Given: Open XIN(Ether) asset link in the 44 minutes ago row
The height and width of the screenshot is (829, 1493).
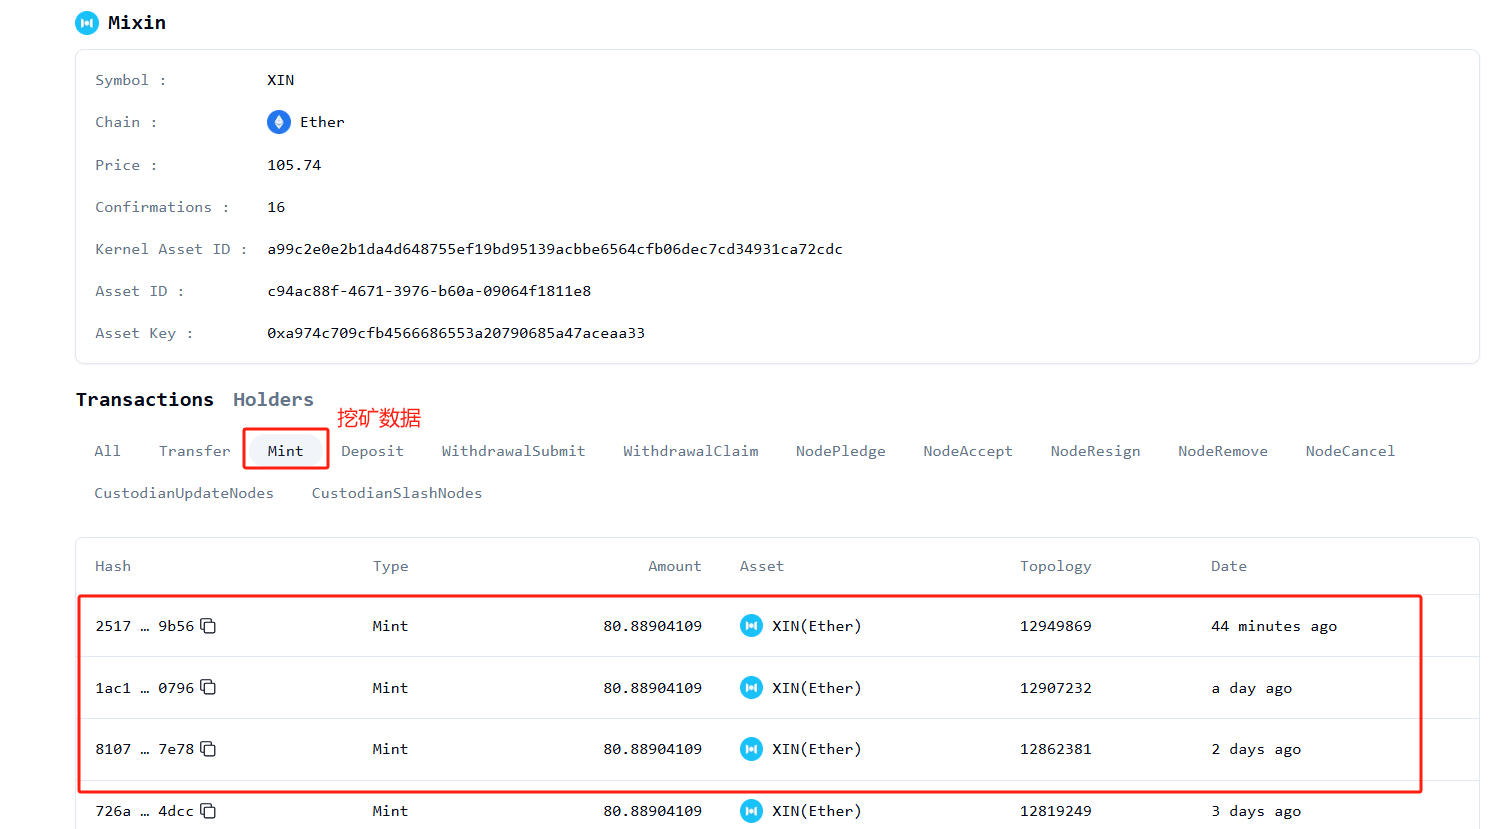Looking at the screenshot, I should (x=816, y=626).
